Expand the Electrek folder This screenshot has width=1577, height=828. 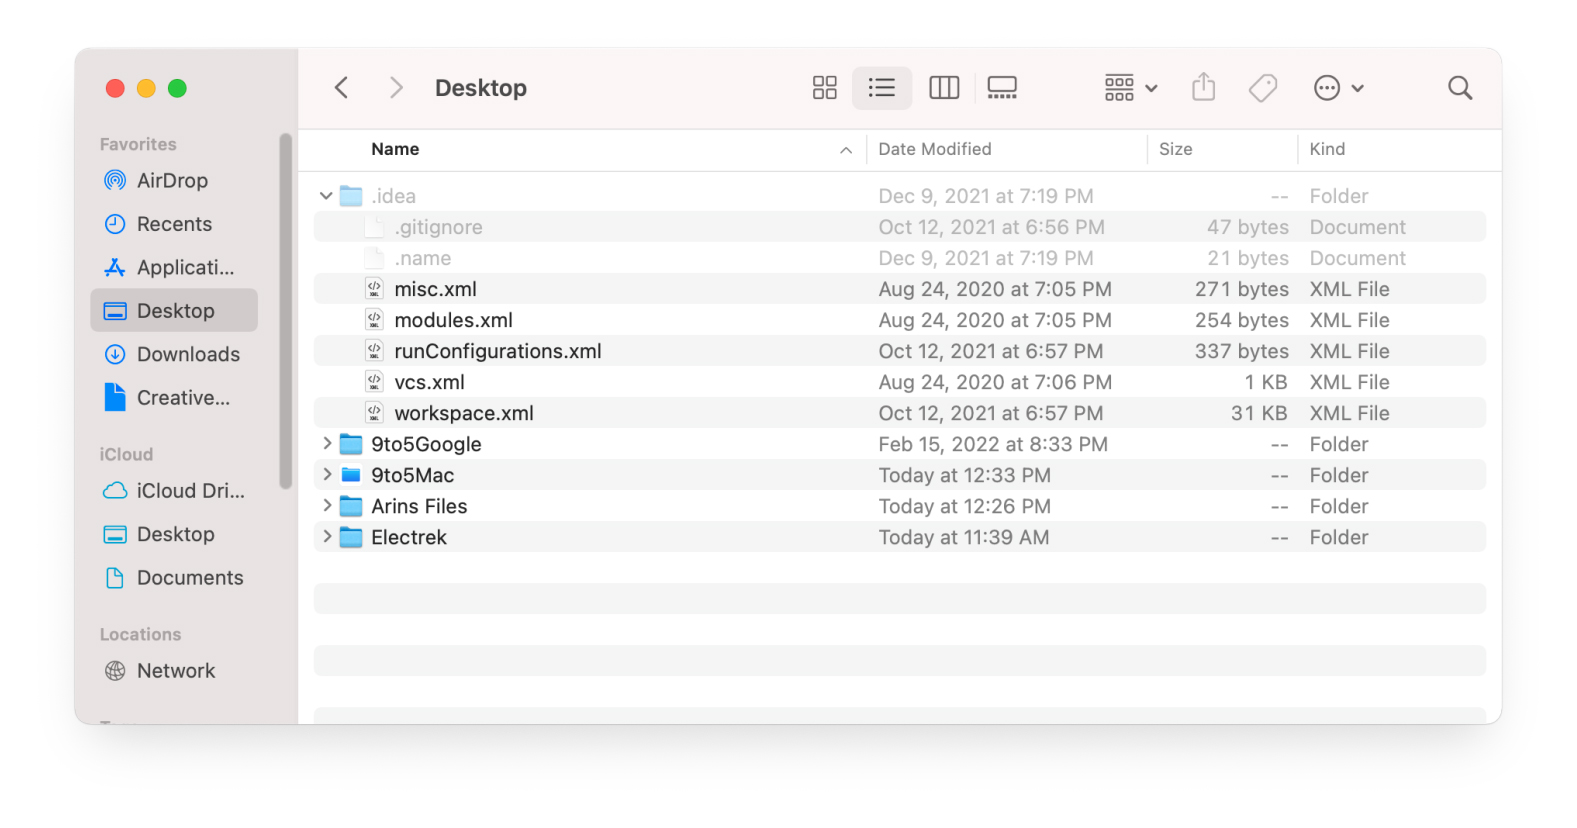click(x=326, y=536)
